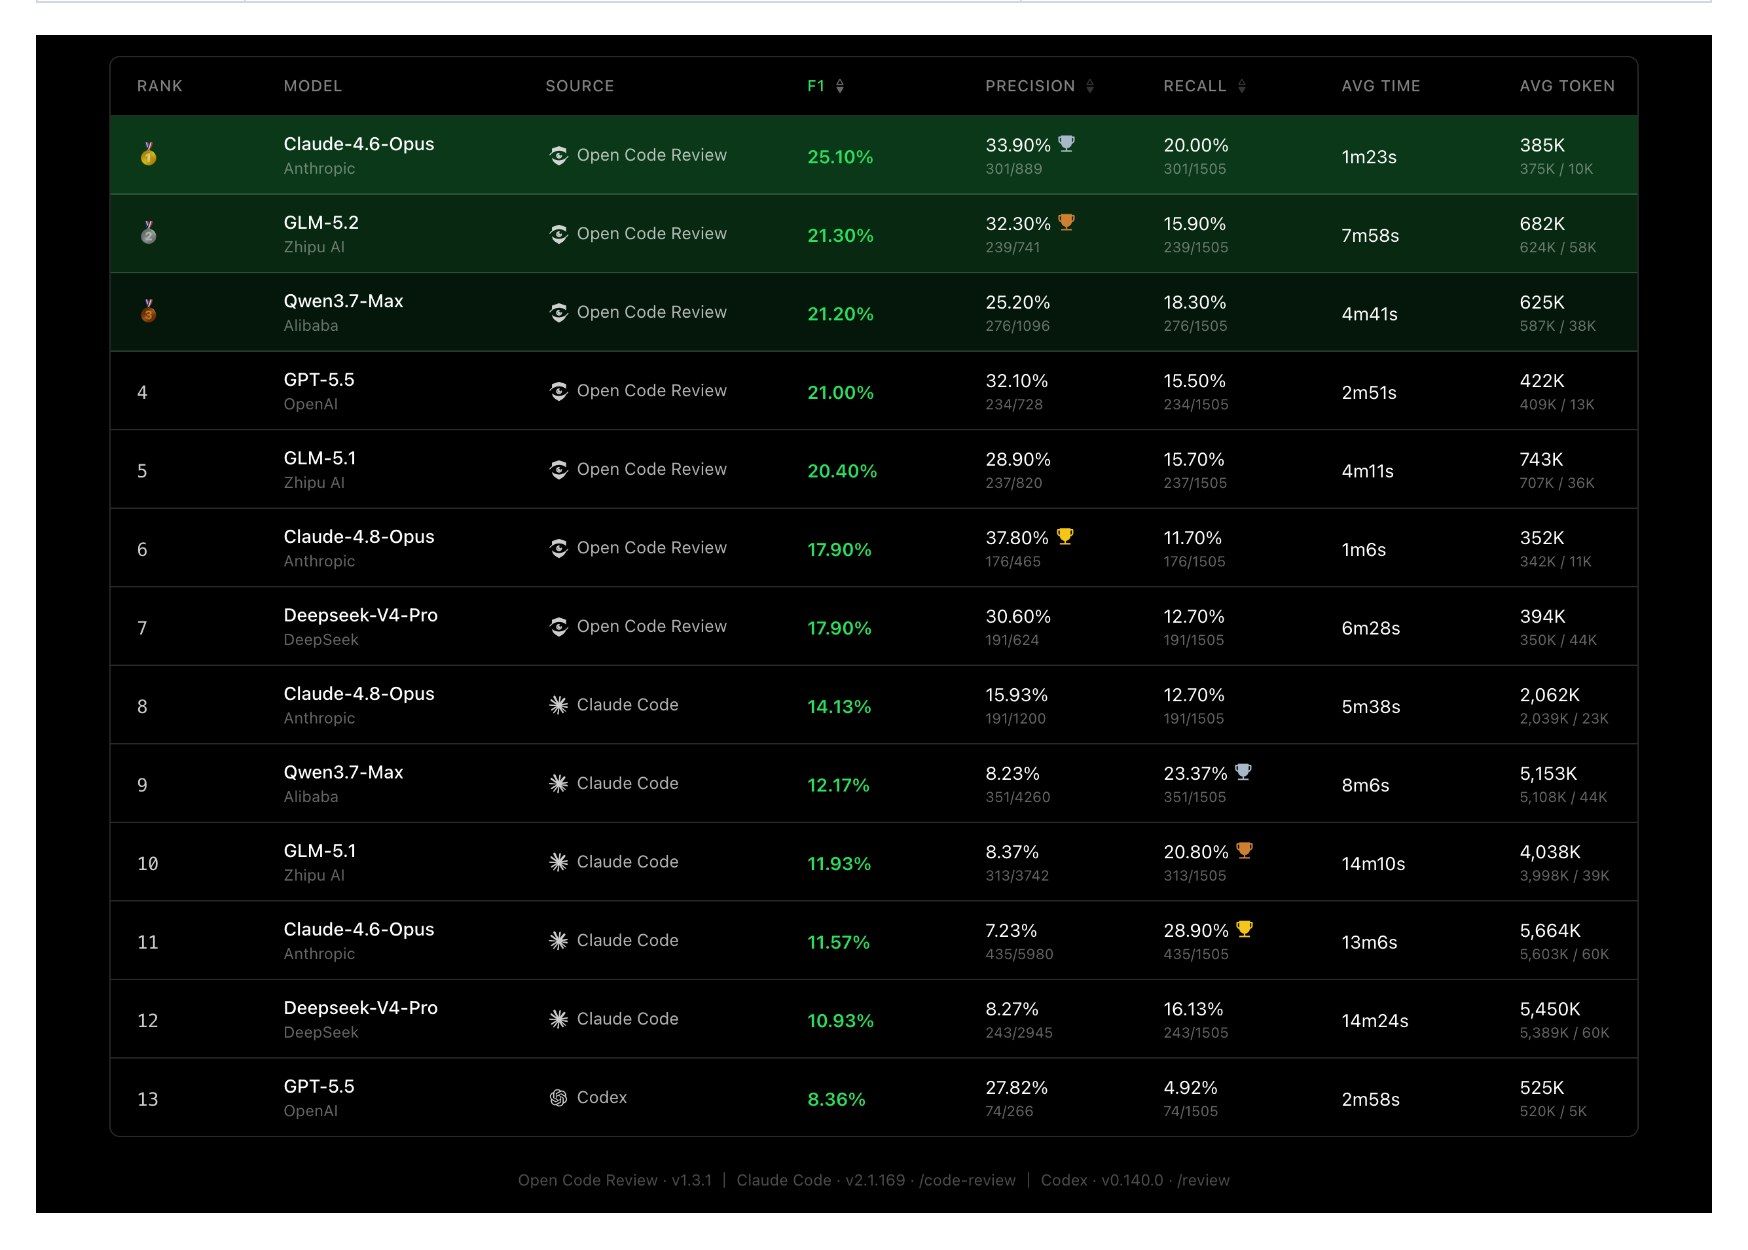Click the gold medal rank icon
This screenshot has width=1748, height=1250.
[148, 154]
